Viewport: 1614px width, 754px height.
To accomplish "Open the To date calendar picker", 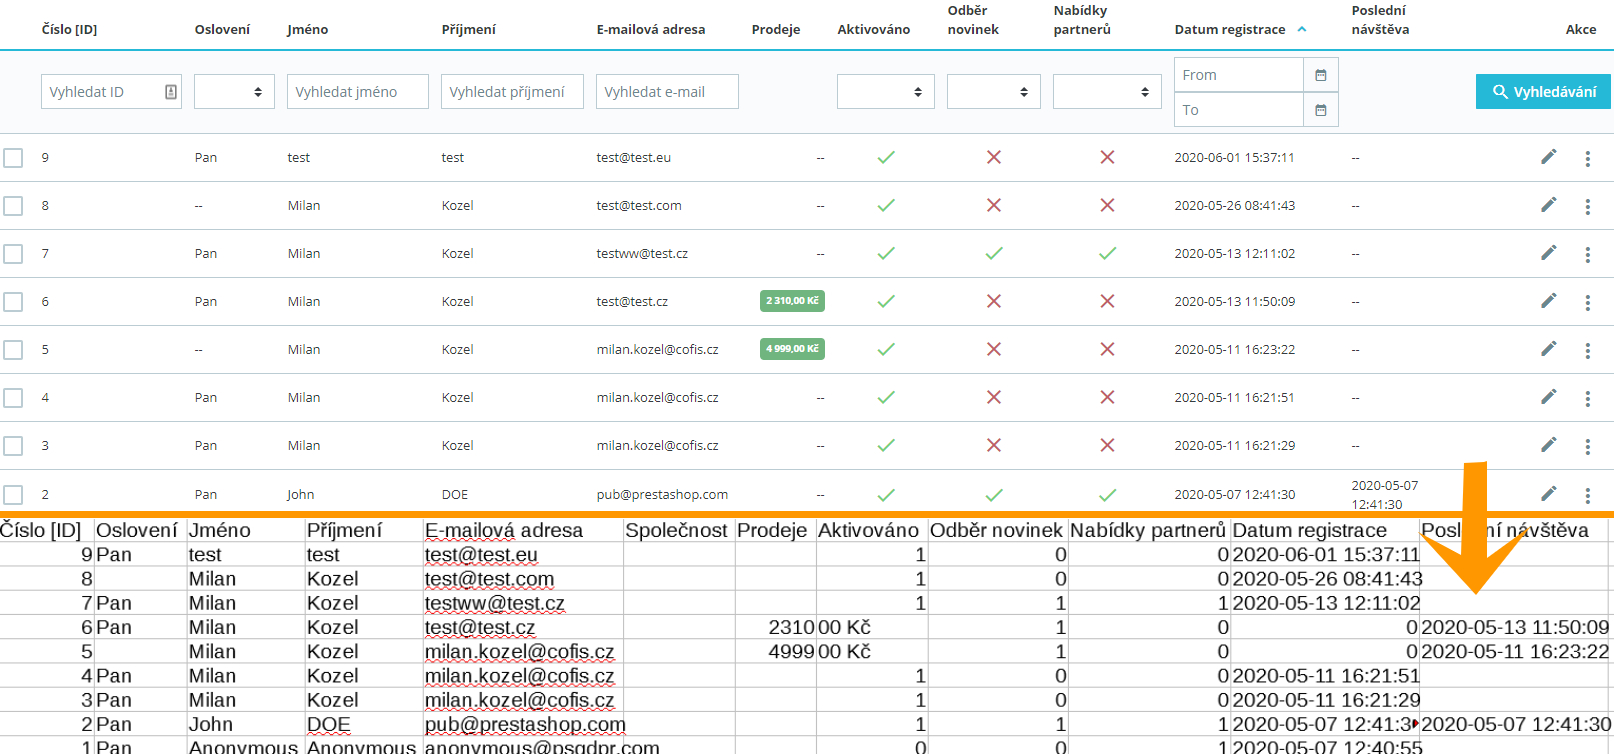I will coord(1321,110).
